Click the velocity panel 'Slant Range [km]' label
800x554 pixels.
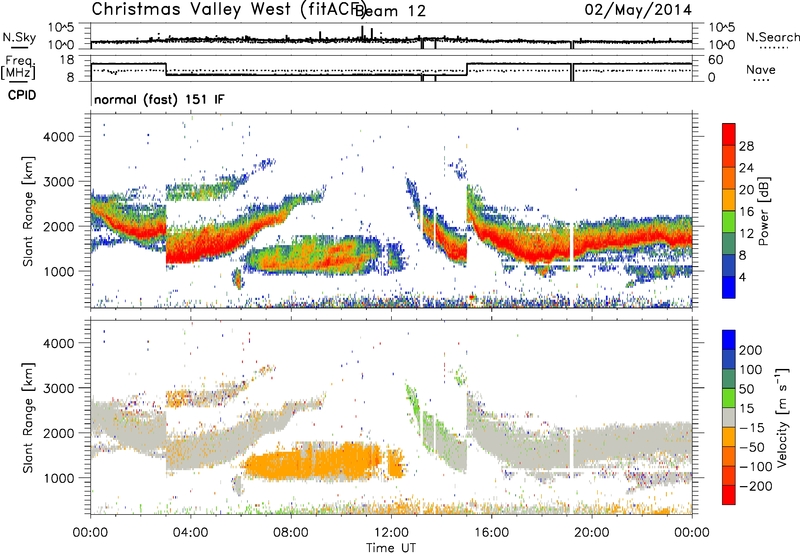(x=28, y=418)
